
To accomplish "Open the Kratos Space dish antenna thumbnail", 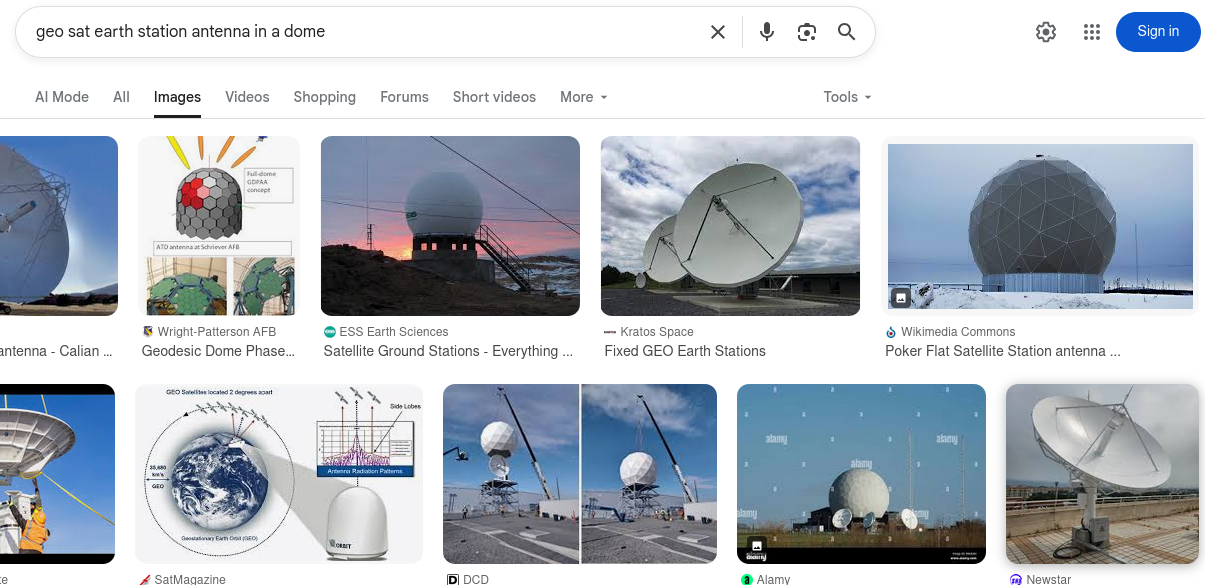I will (x=730, y=226).
